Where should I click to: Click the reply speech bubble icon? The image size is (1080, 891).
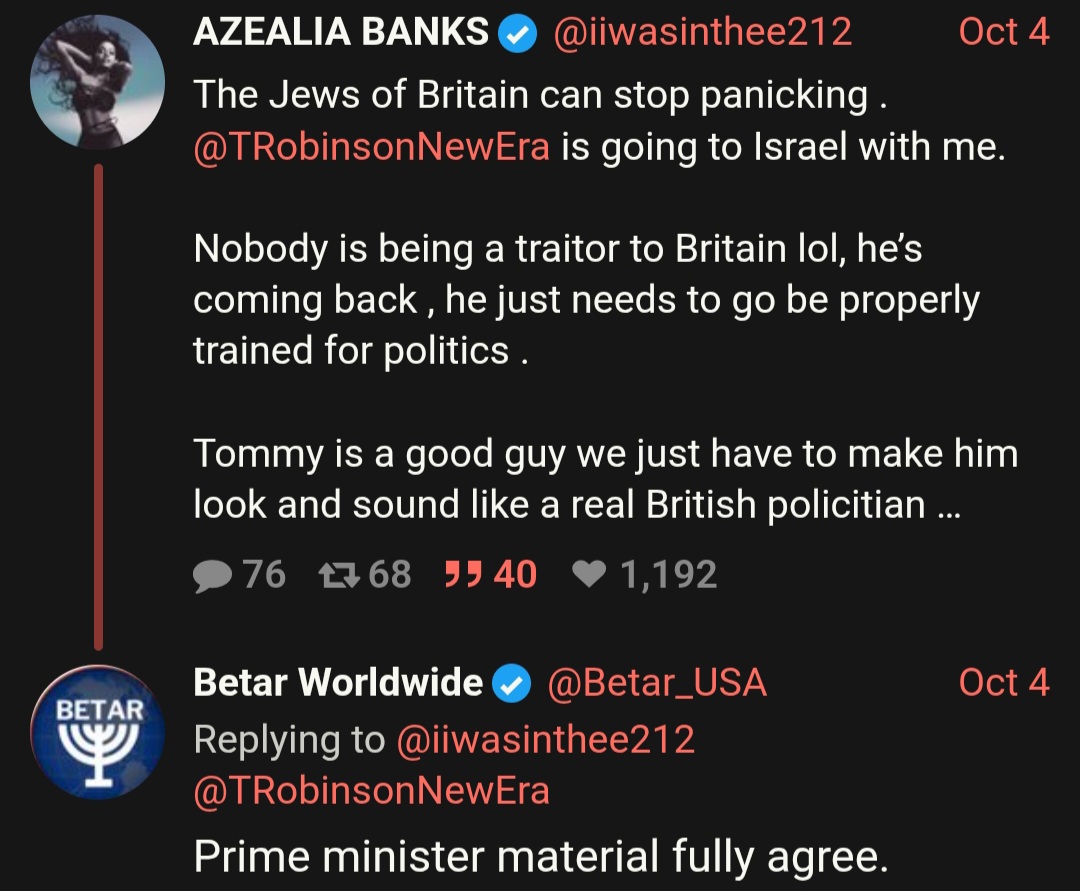[x=212, y=576]
